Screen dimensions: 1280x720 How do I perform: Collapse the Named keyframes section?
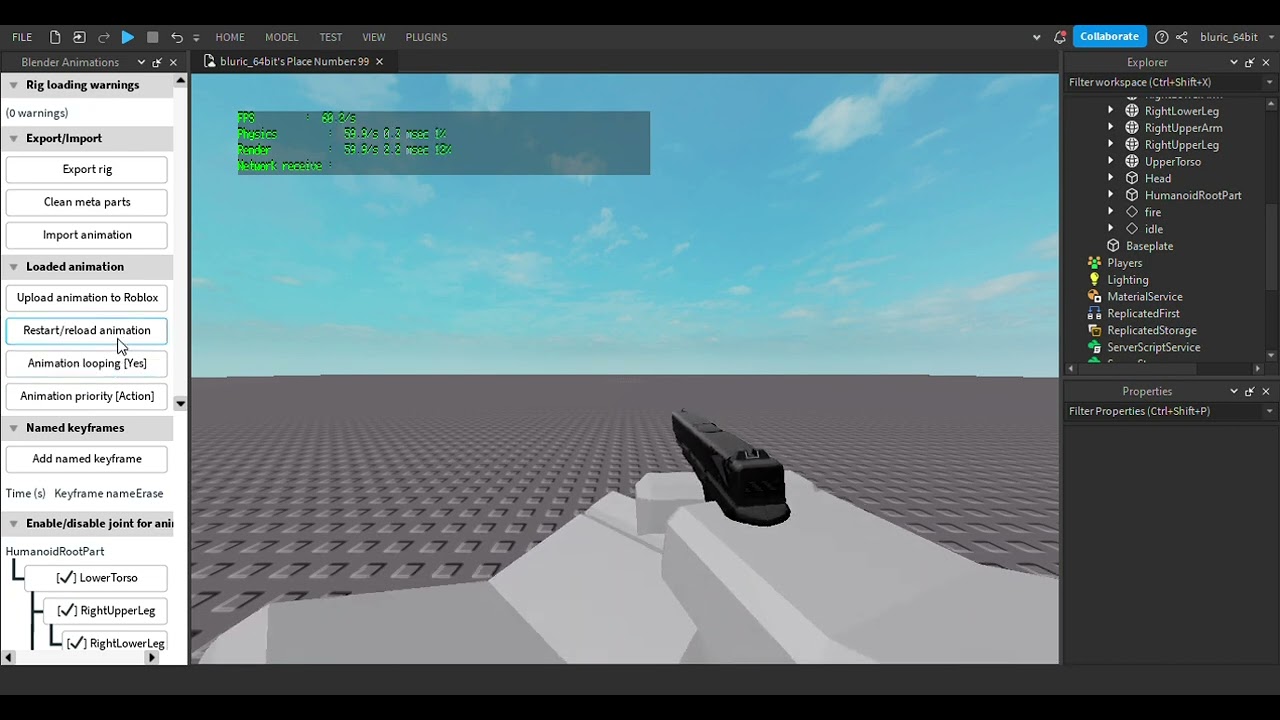[14, 428]
